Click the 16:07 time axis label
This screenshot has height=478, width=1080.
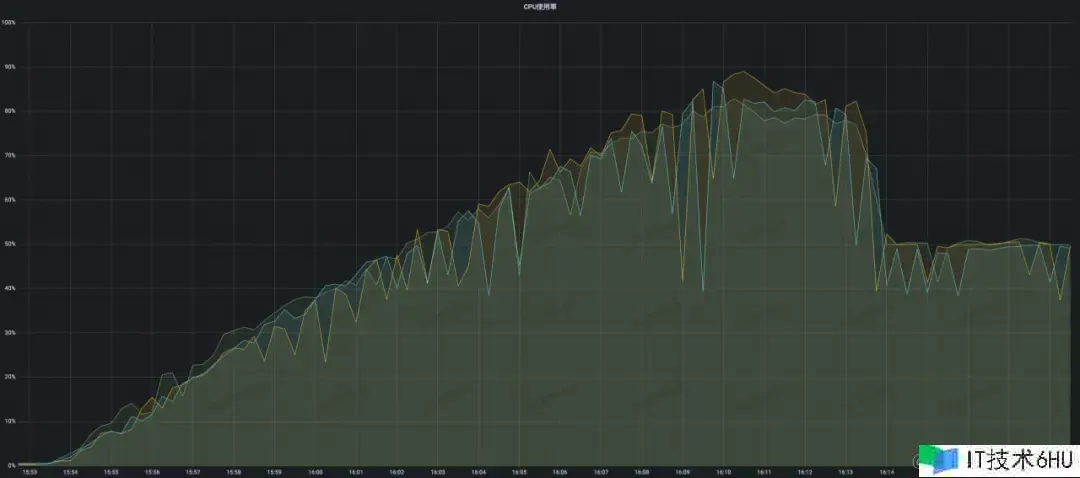pos(601,472)
